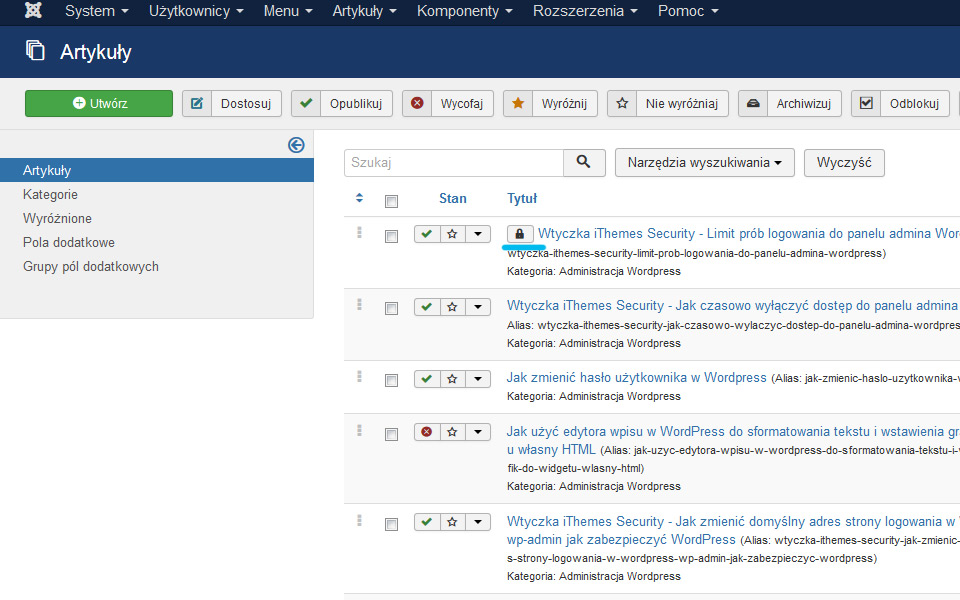Toggle featured star for domyślny adres strony article
The width and height of the screenshot is (960, 600).
coord(452,522)
